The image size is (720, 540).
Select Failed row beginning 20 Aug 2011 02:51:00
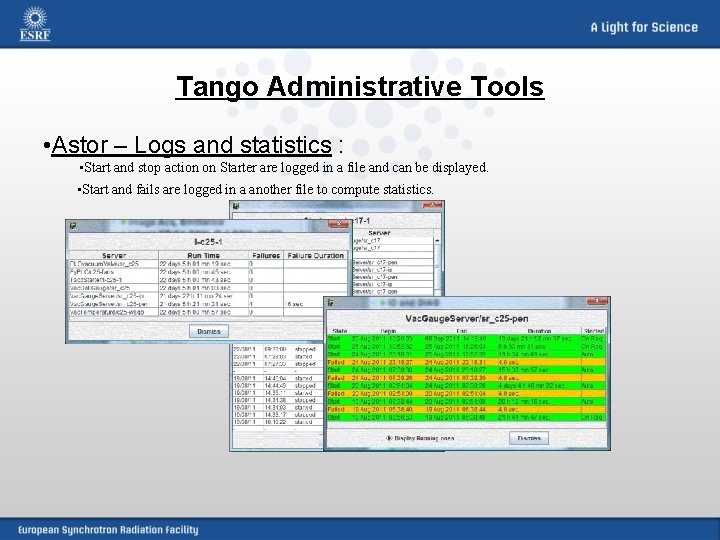[467, 394]
